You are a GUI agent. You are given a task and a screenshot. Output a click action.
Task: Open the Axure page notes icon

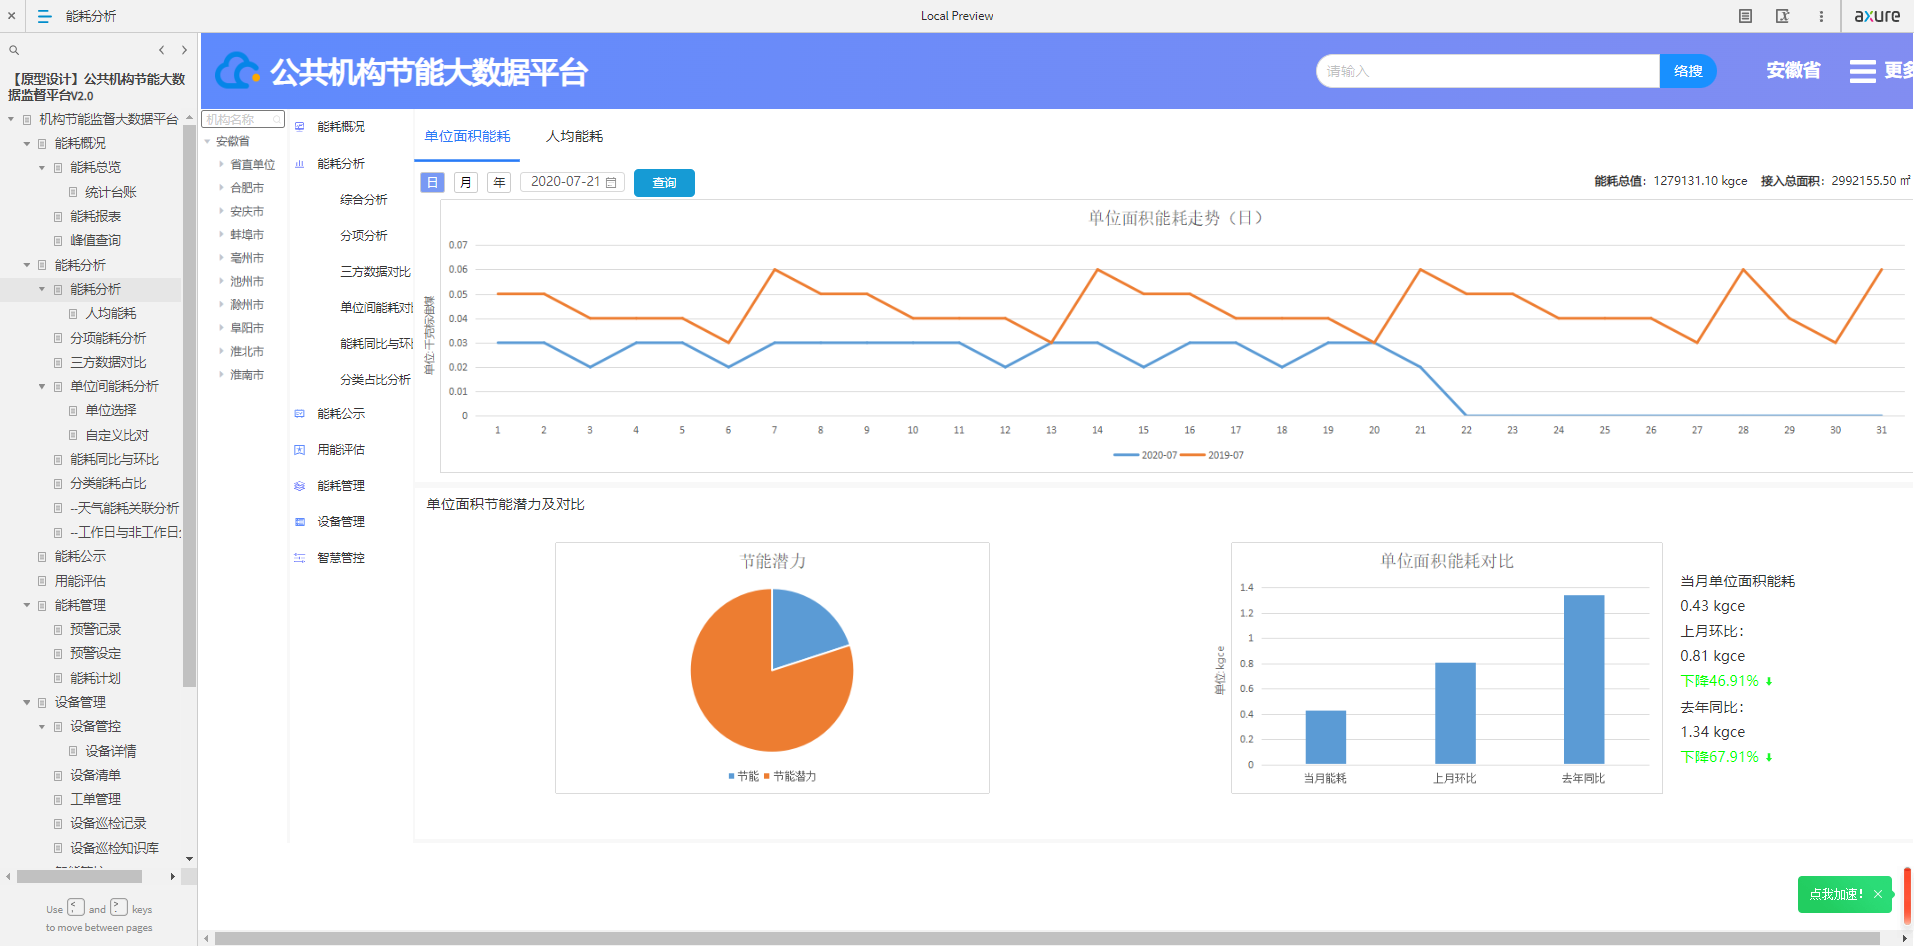1745,16
